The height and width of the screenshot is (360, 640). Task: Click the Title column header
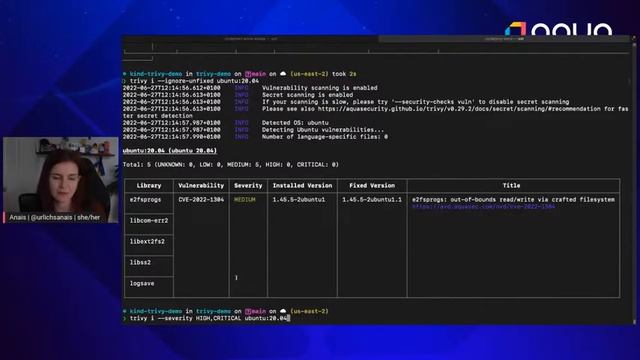tap(511, 186)
